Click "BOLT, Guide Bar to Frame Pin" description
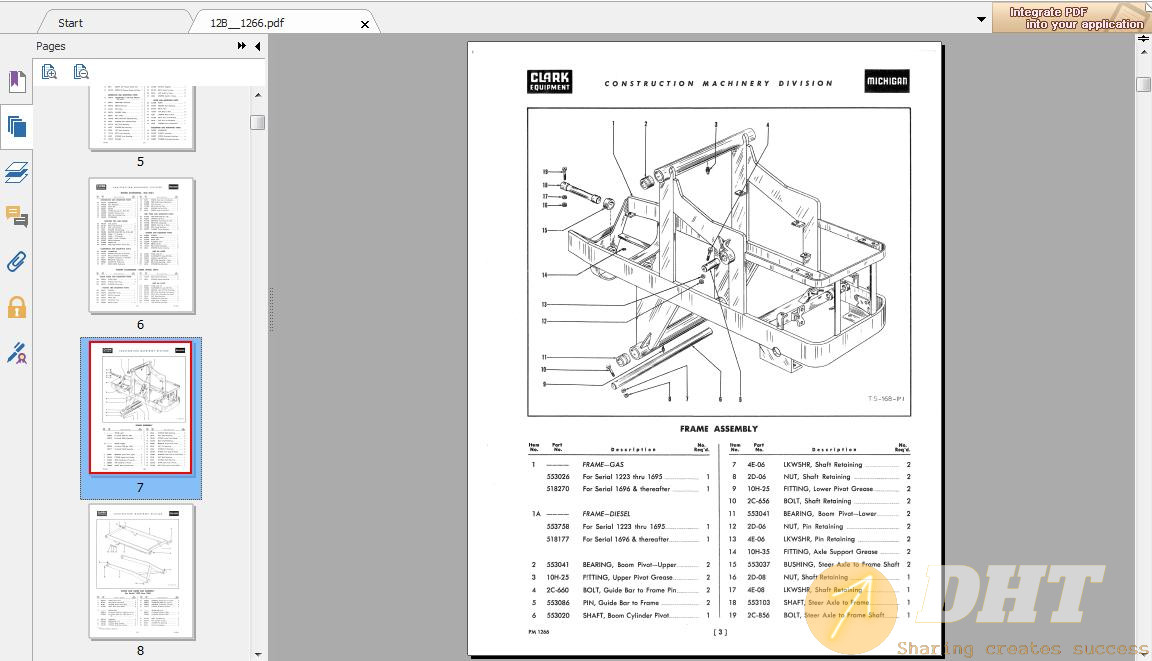The width and height of the screenshot is (1152, 661). pos(630,590)
